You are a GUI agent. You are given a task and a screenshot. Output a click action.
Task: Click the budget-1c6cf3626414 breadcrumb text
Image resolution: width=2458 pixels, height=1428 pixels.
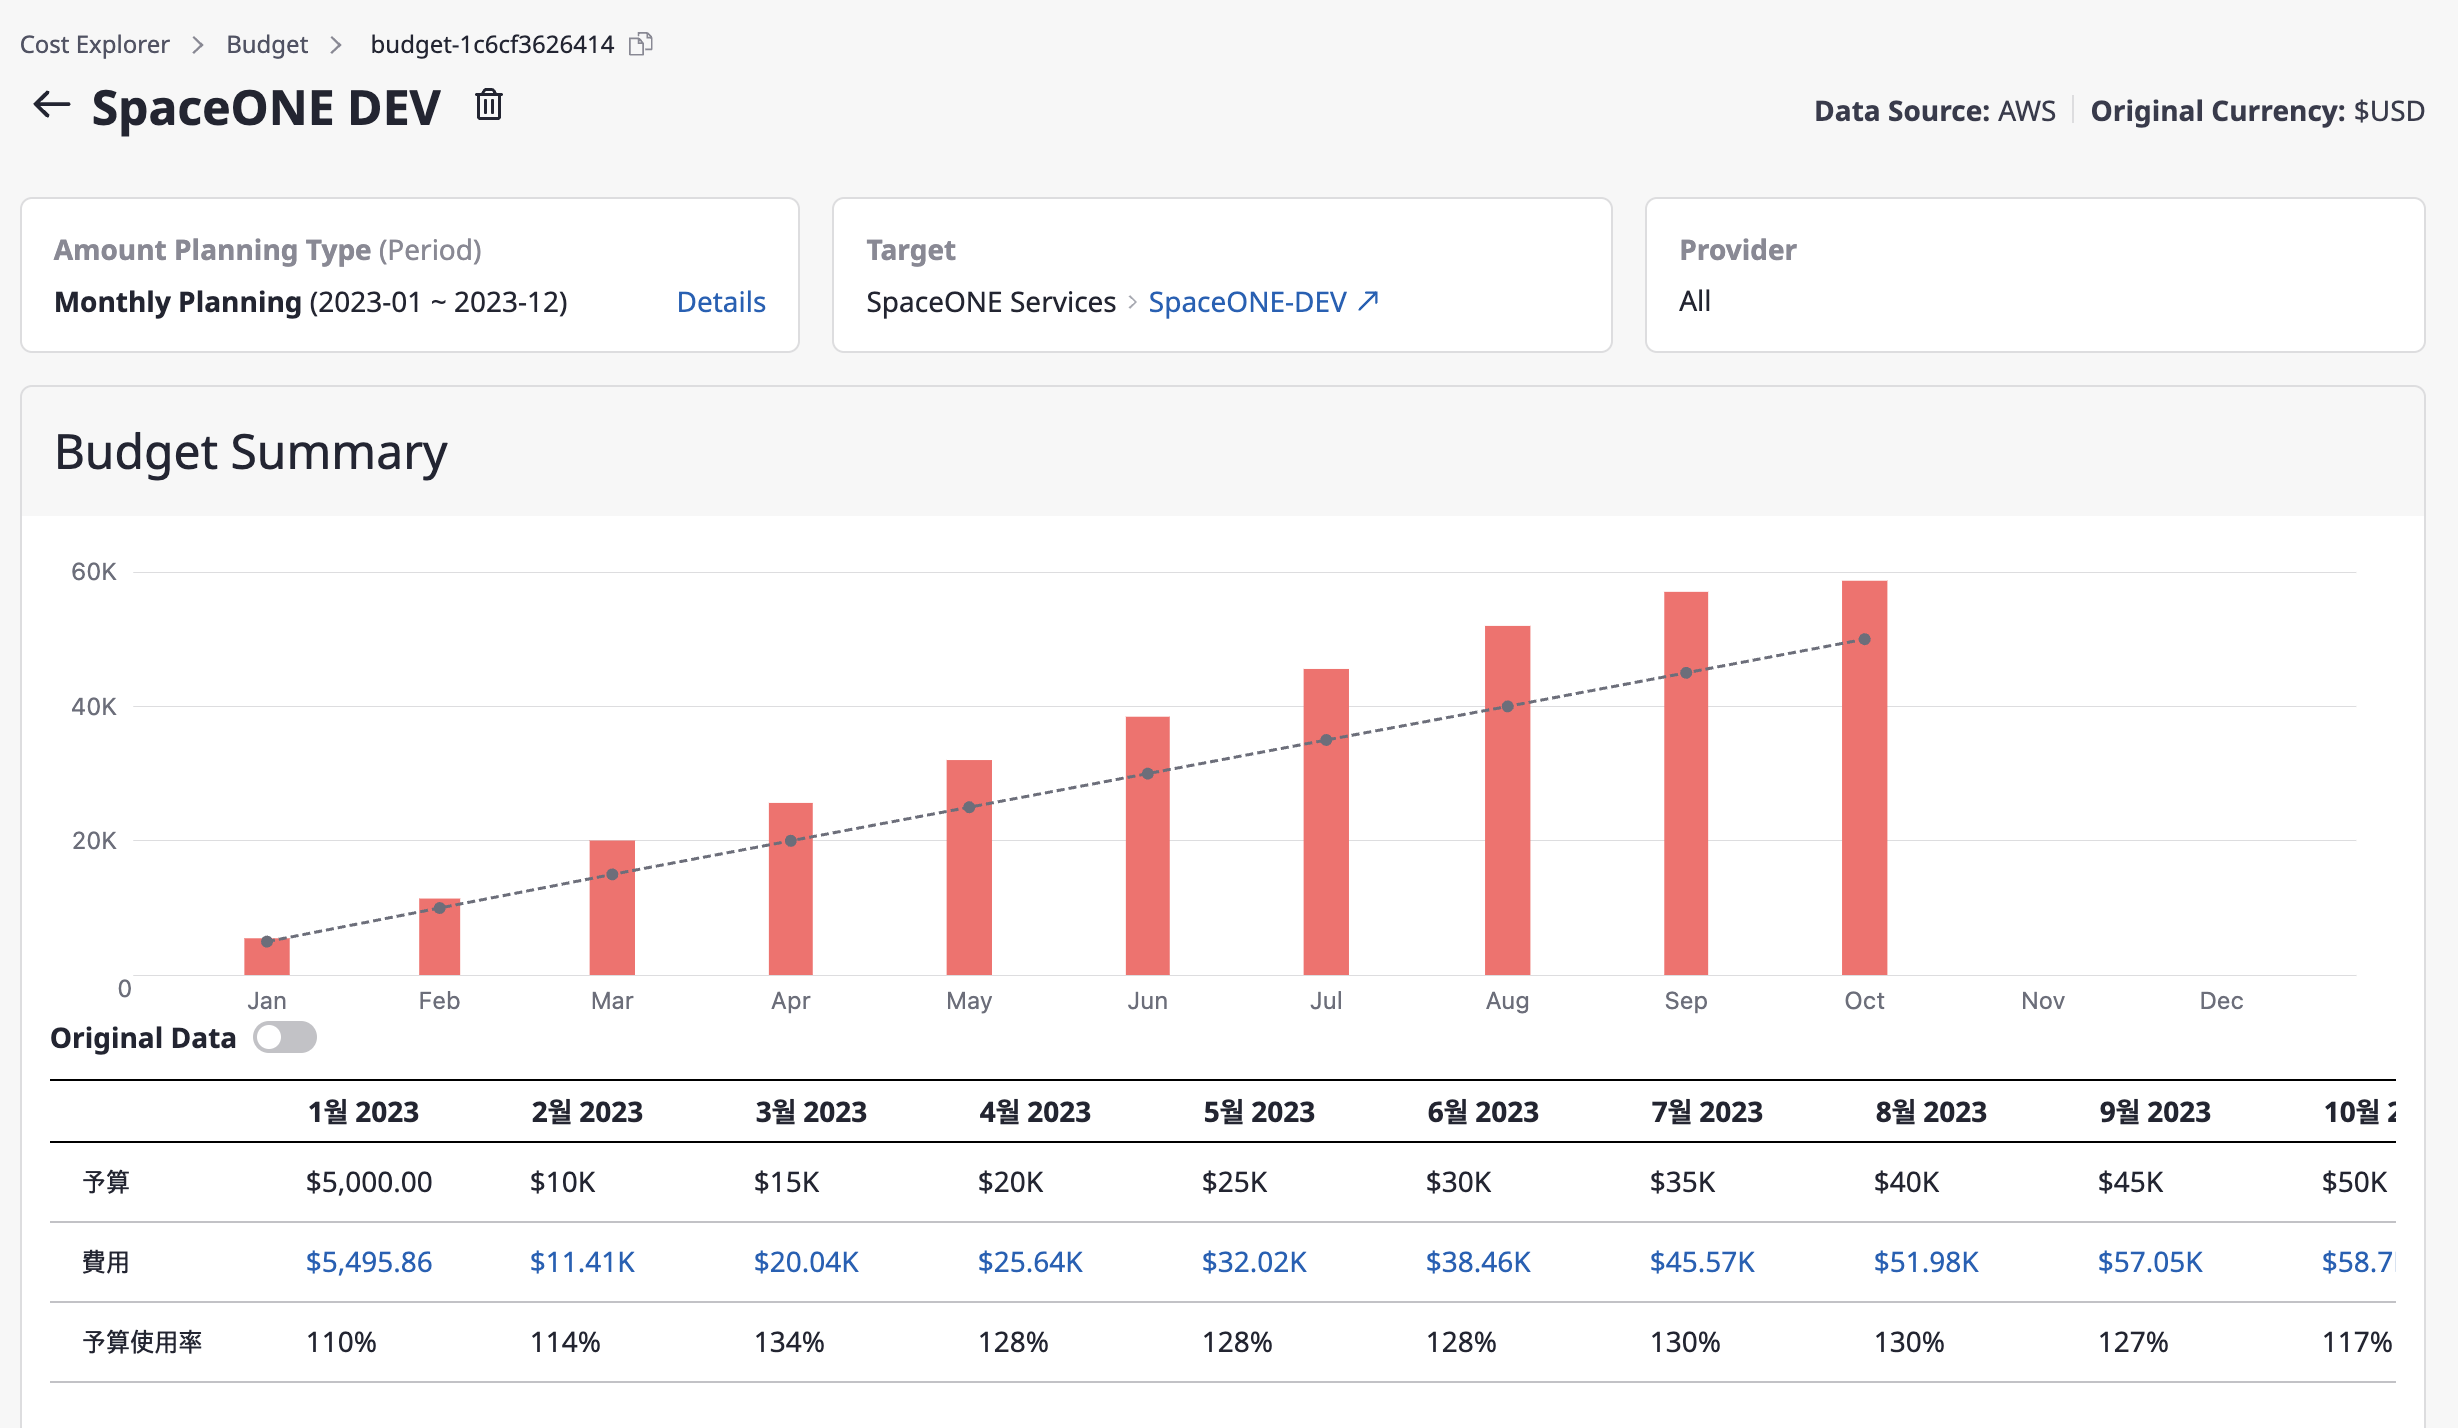pyautogui.click(x=492, y=44)
